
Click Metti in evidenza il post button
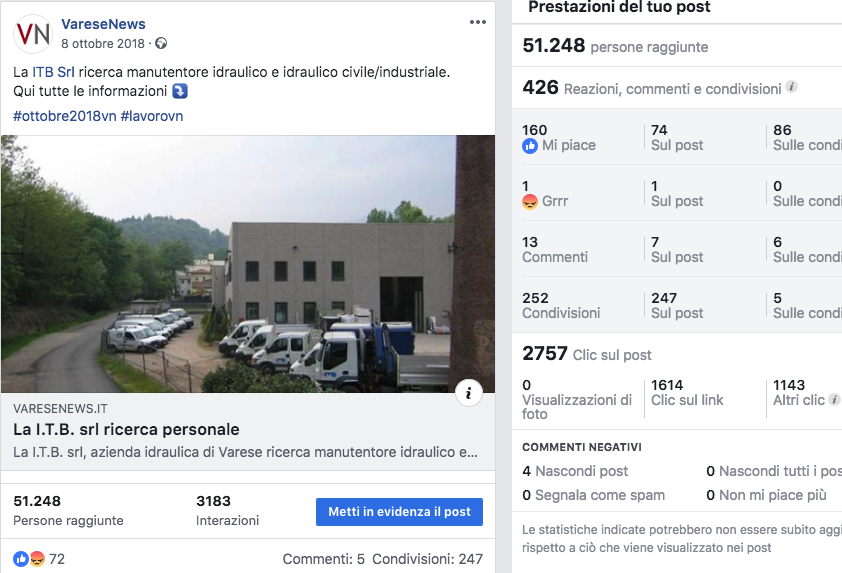tap(399, 512)
